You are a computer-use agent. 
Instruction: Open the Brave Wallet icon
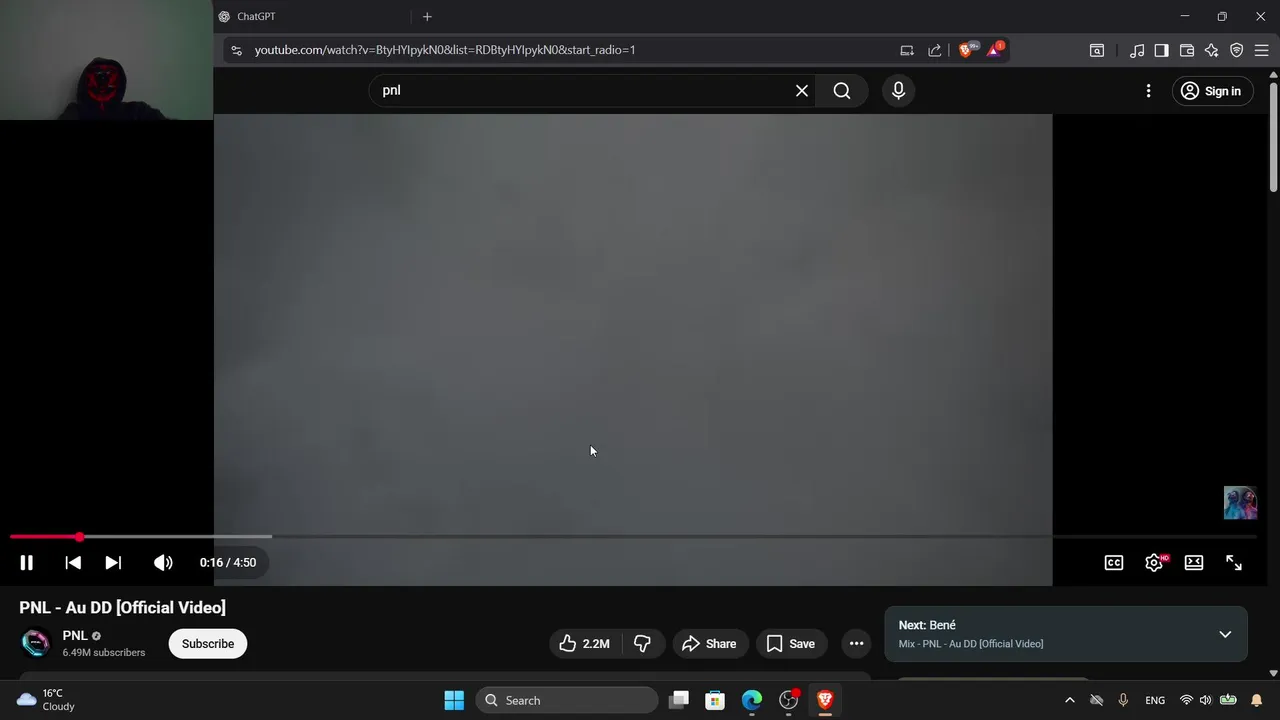[1187, 50]
